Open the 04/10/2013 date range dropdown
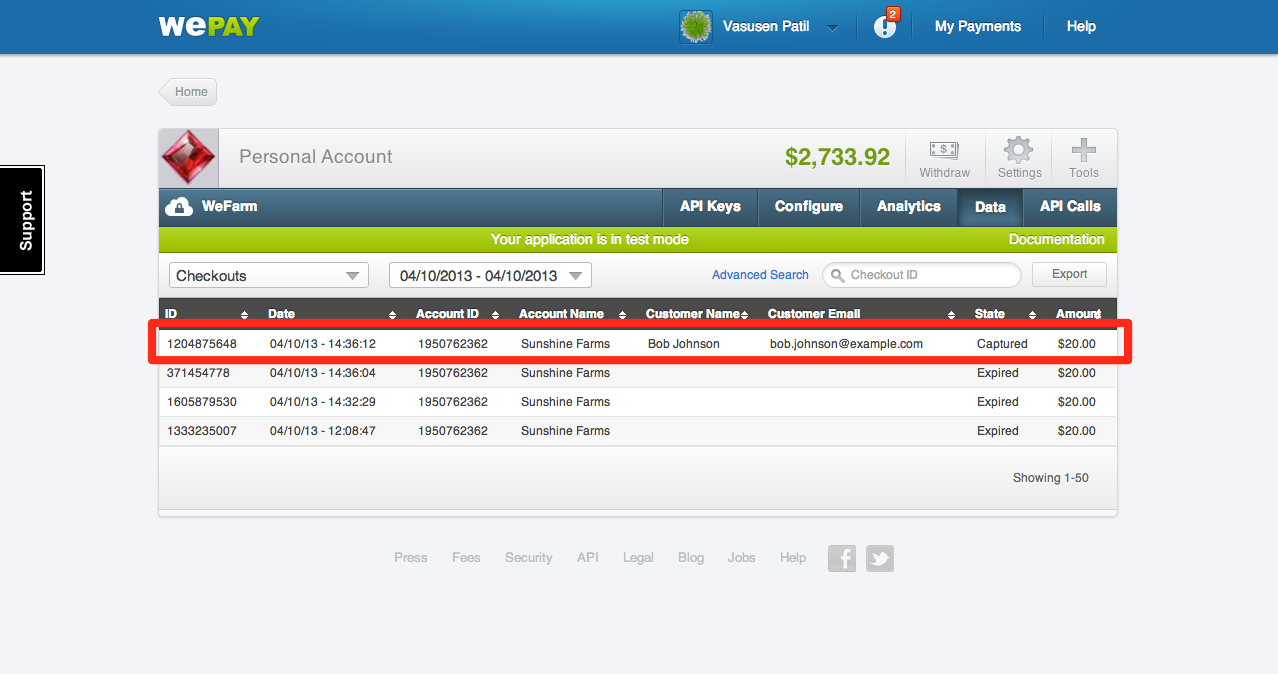Image resolution: width=1278 pixels, height=674 pixels. (x=490, y=276)
